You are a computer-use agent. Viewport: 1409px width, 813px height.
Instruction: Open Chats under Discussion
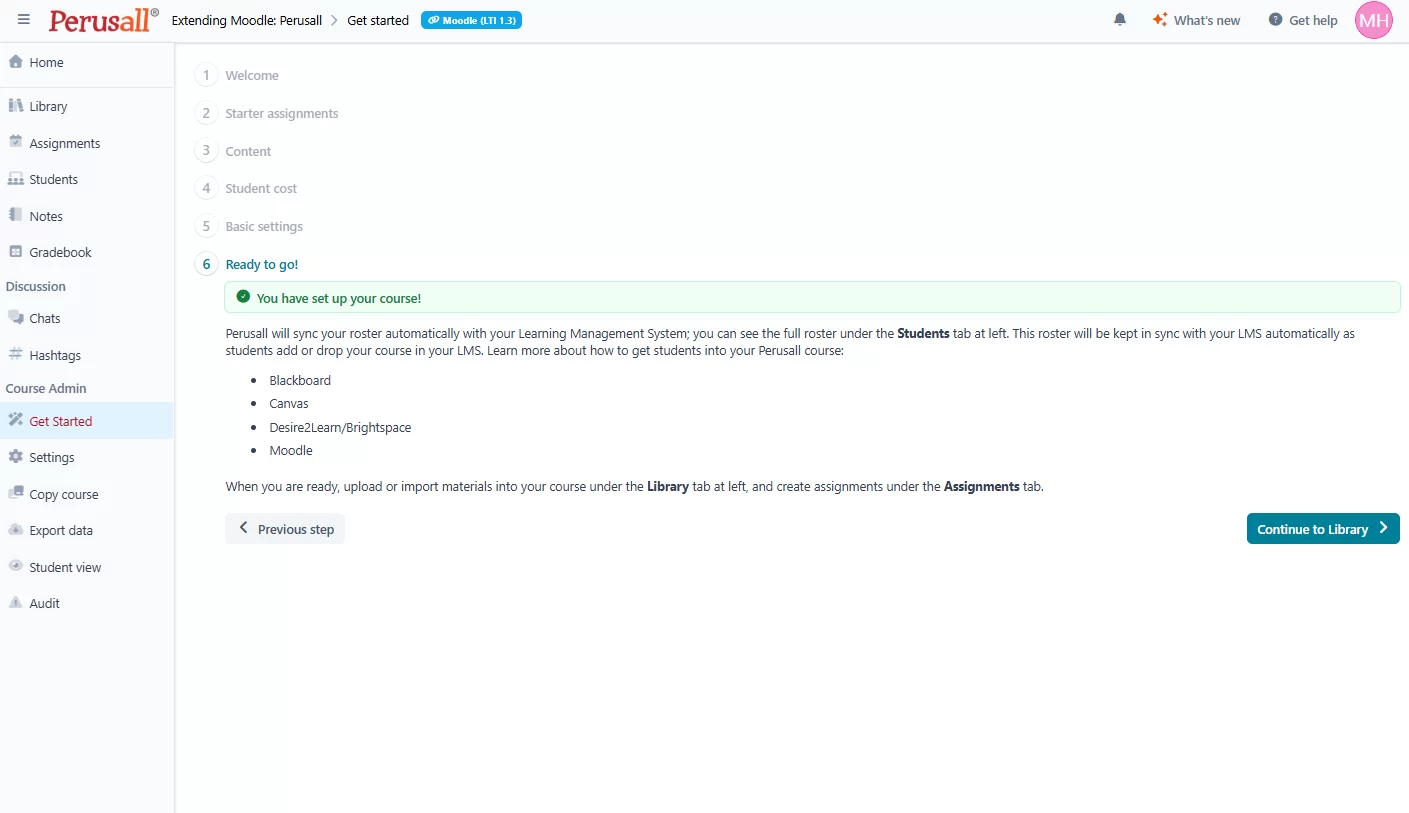[45, 318]
